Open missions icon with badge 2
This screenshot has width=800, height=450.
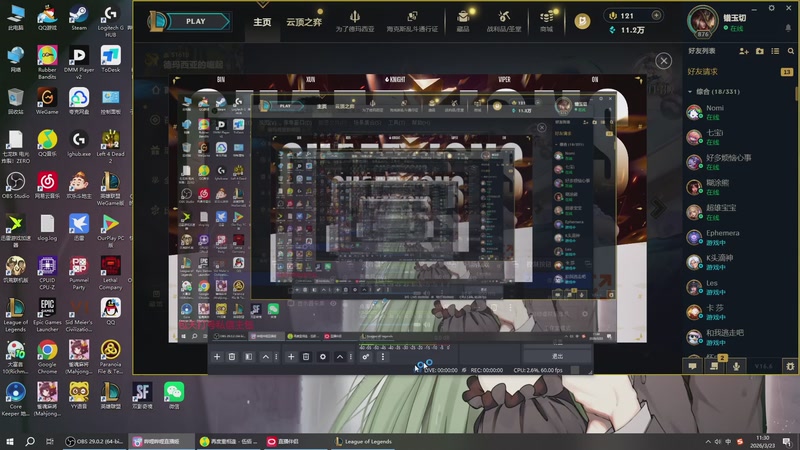point(714,365)
